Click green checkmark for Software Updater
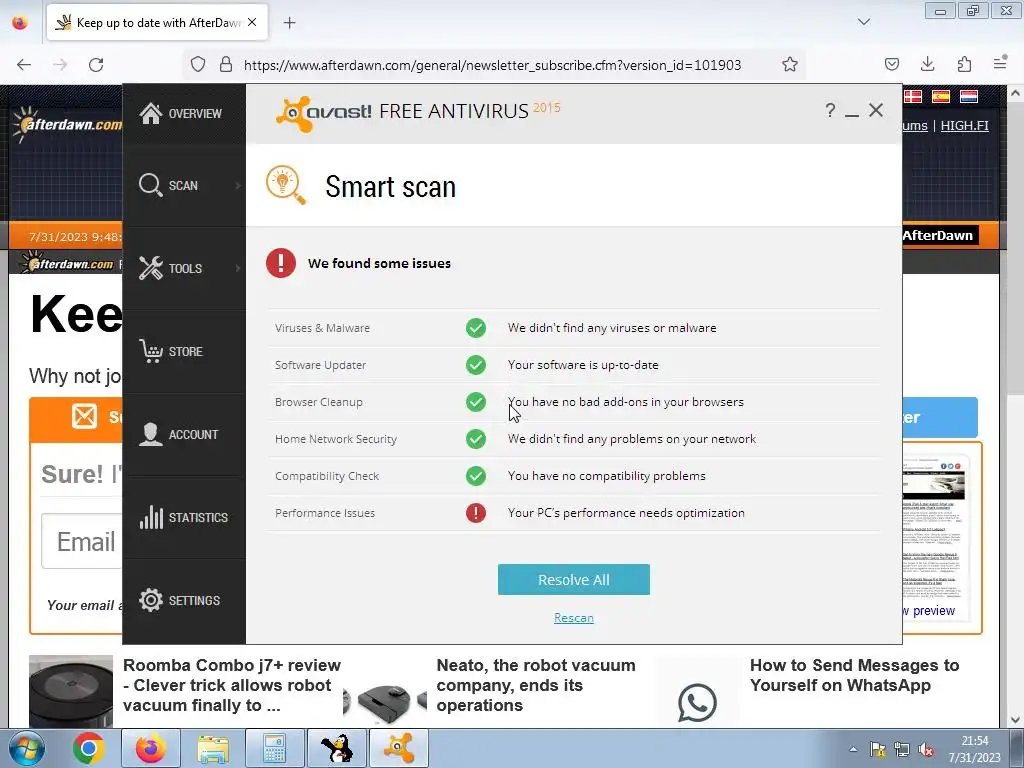The image size is (1024, 768). (x=476, y=365)
